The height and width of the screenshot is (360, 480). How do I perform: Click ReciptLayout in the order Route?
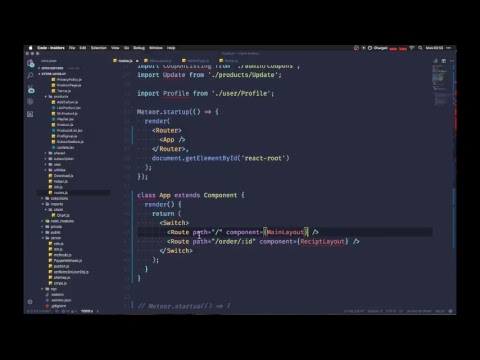[x=322, y=241]
